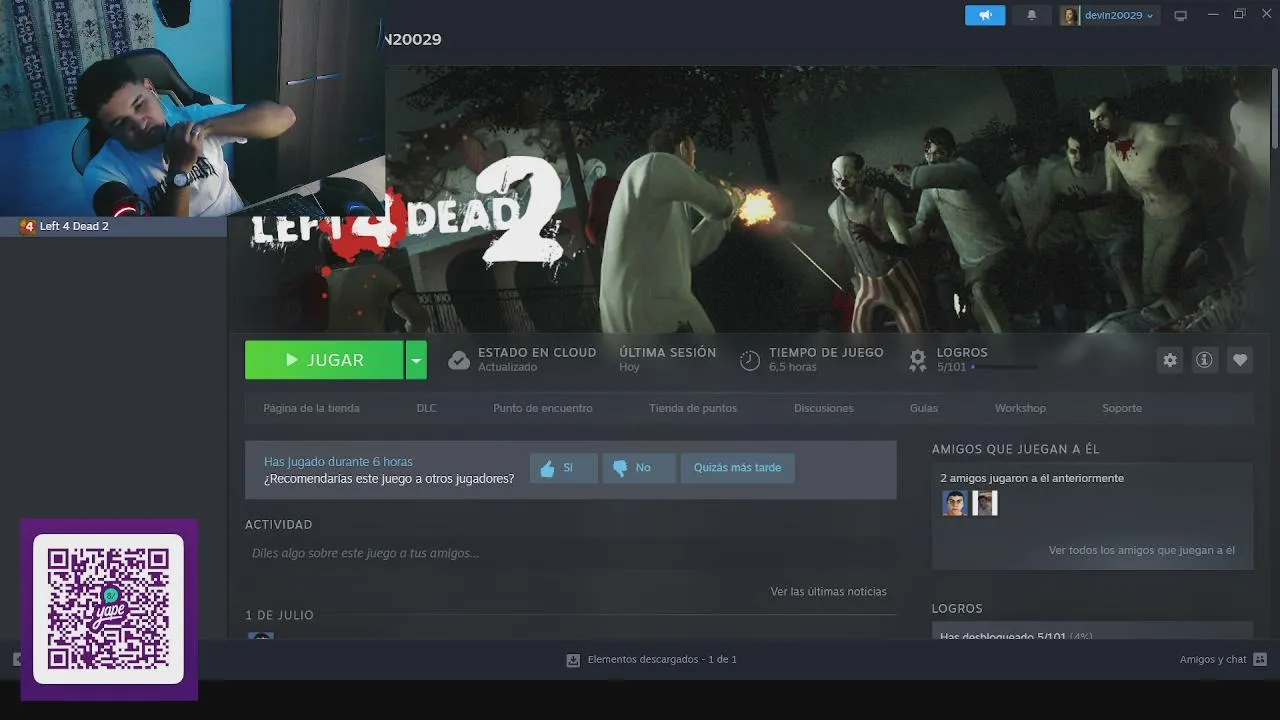Screen dimensions: 1280x720
Task: Click the achievements progress bar
Action: (x=1003, y=367)
